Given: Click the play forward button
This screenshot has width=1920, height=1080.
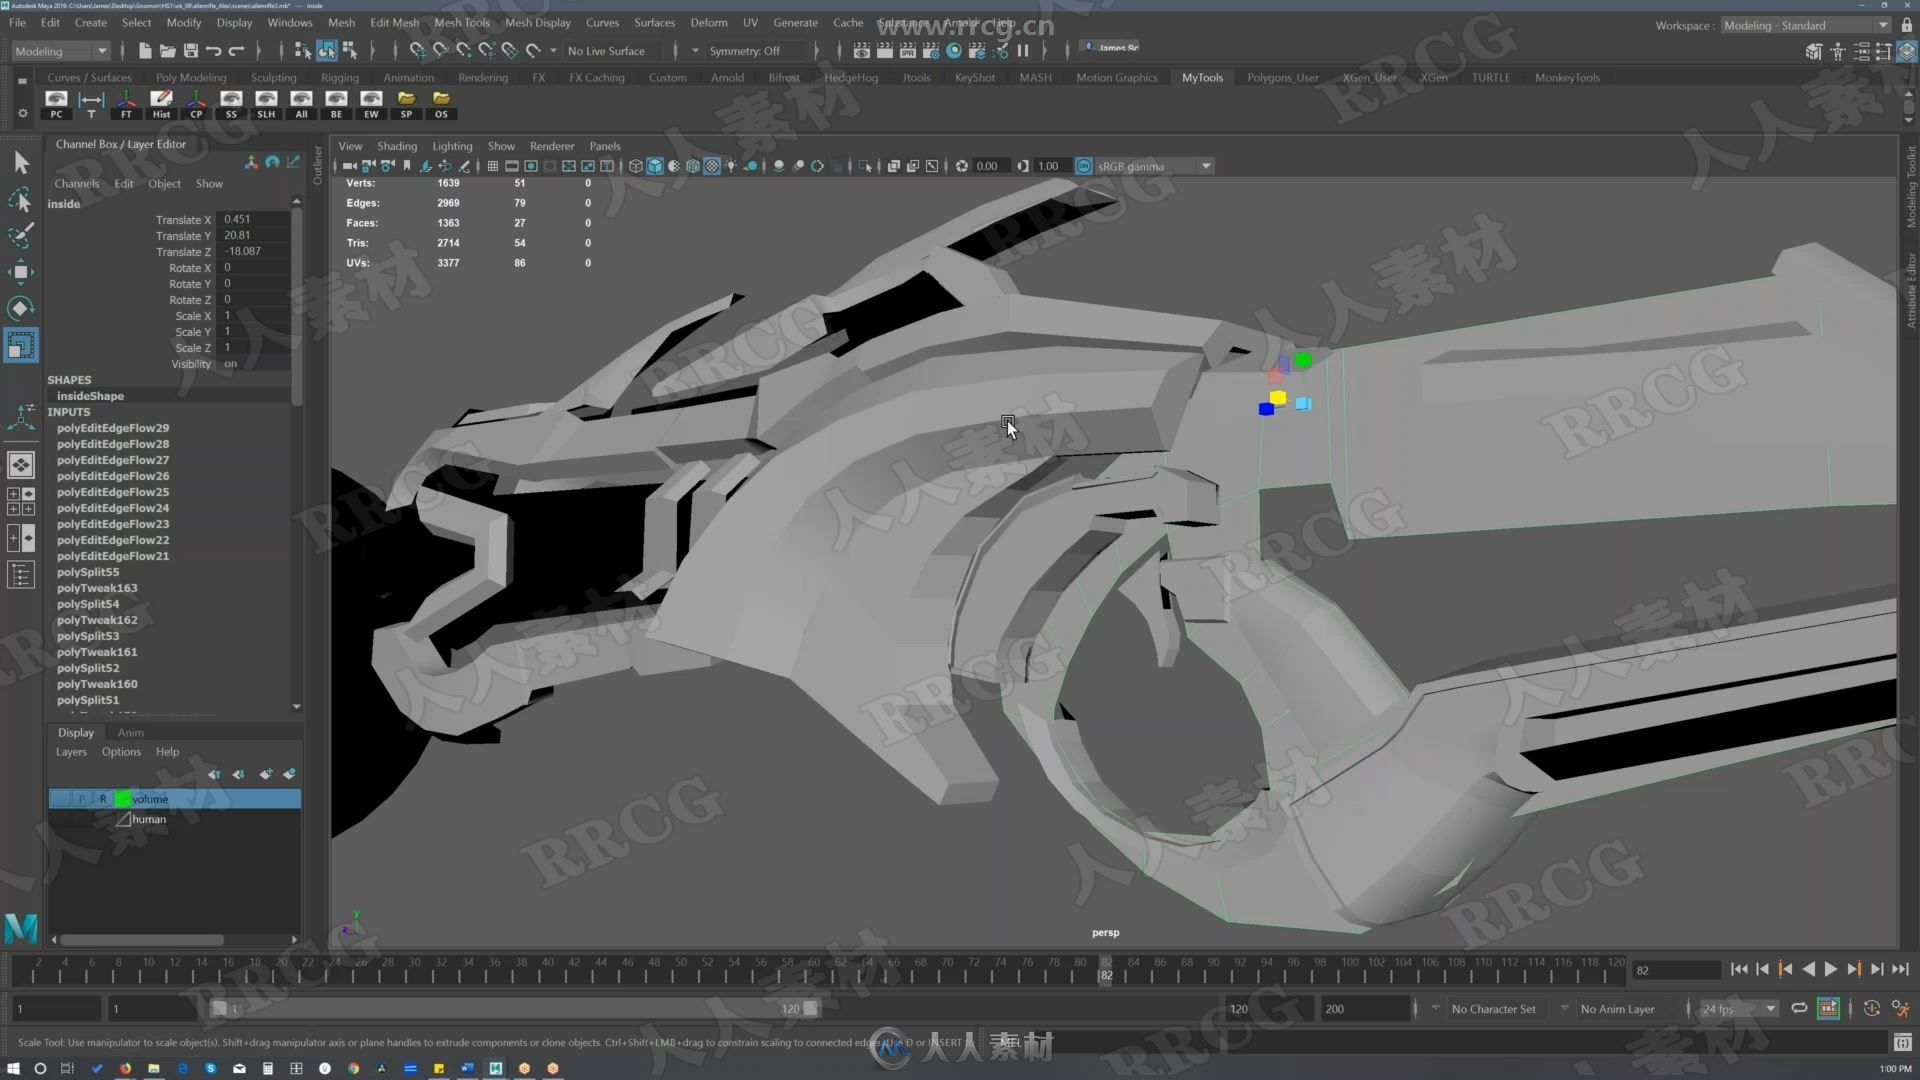Looking at the screenshot, I should (x=1831, y=969).
